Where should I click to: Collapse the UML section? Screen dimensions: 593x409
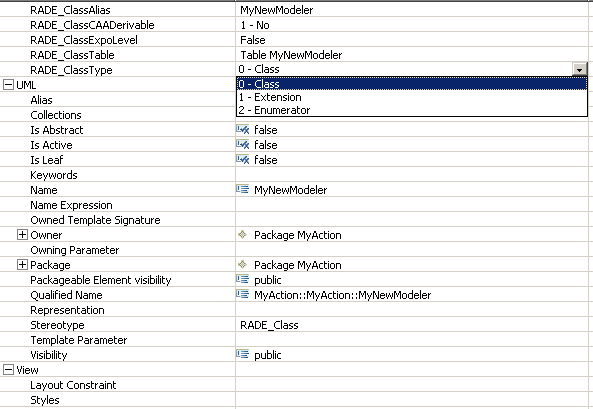coord(8,85)
